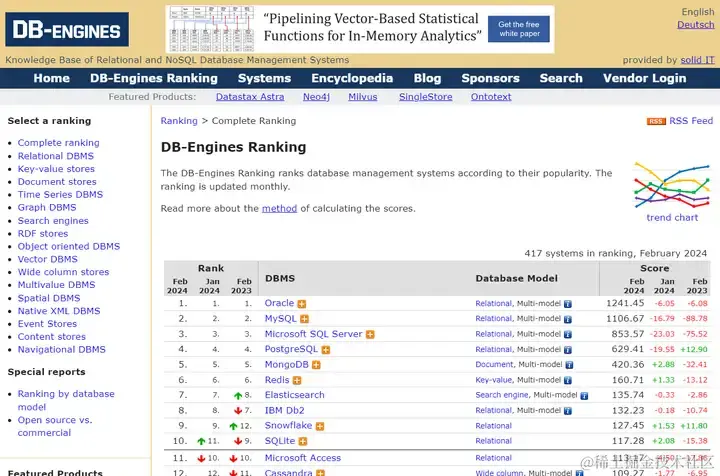Open Ranking by database model report
The width and height of the screenshot is (720, 476).
point(66,400)
